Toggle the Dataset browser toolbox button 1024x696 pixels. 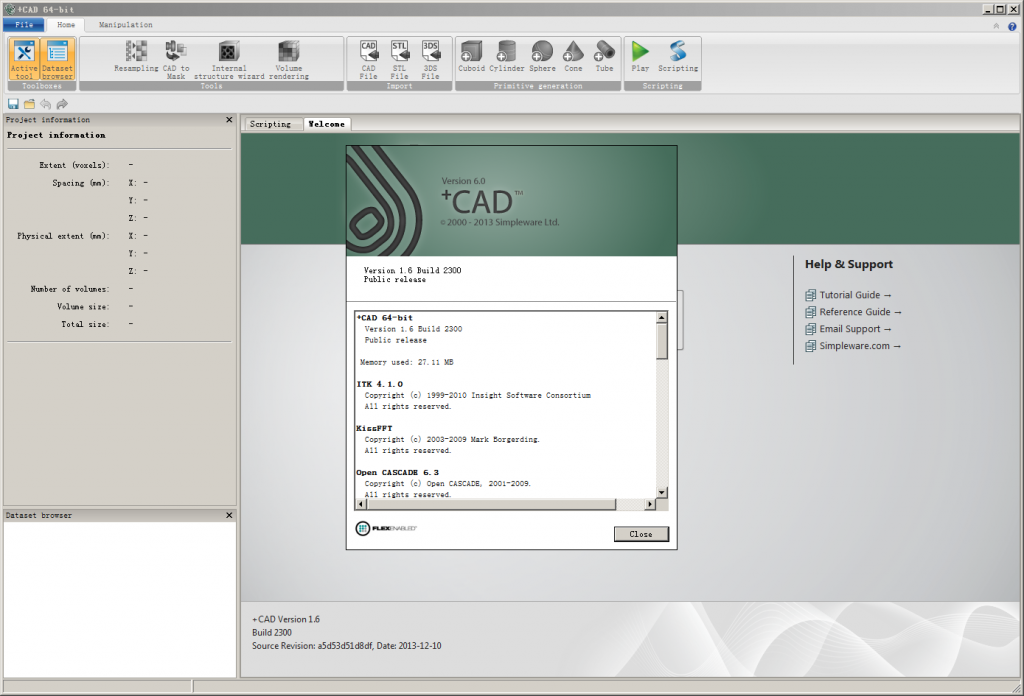point(57,59)
